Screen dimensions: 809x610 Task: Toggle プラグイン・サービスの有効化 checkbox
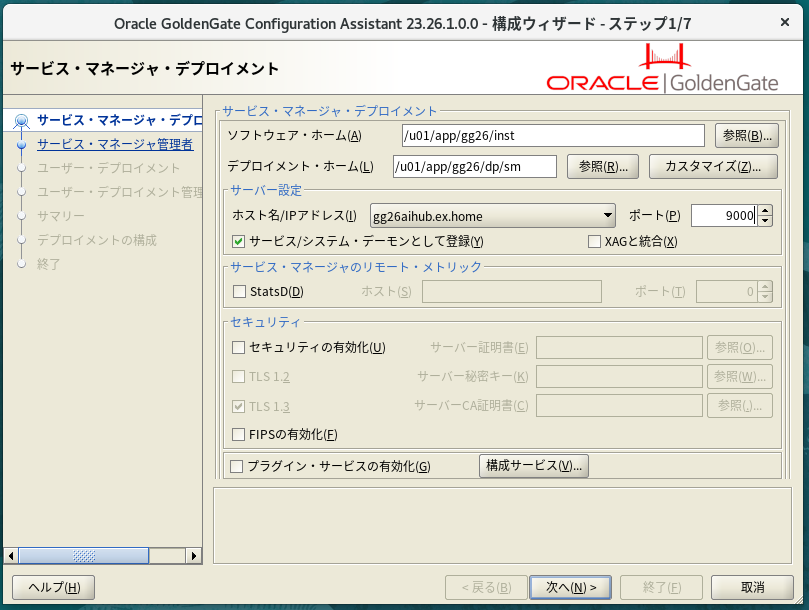tap(237, 466)
